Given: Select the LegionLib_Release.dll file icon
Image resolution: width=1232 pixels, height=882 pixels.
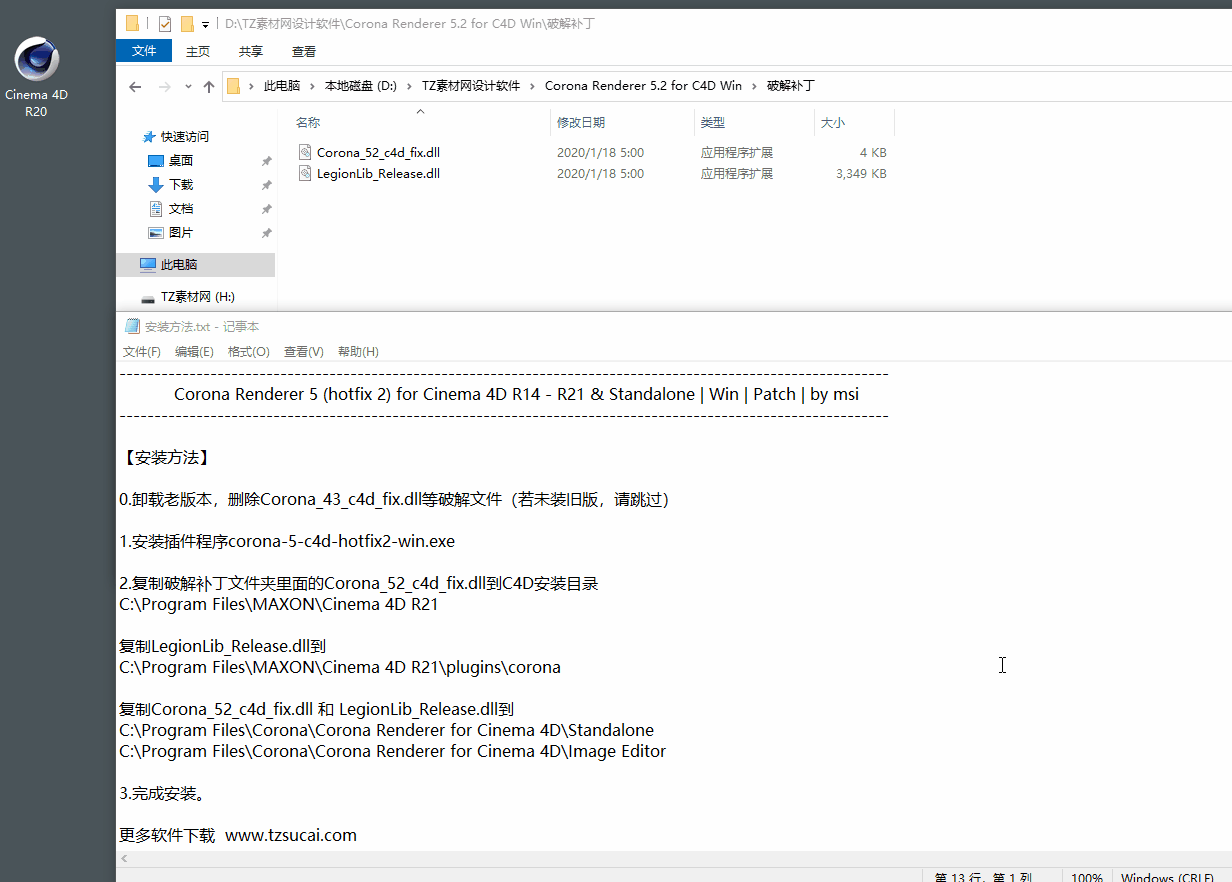Looking at the screenshot, I should coord(306,174).
